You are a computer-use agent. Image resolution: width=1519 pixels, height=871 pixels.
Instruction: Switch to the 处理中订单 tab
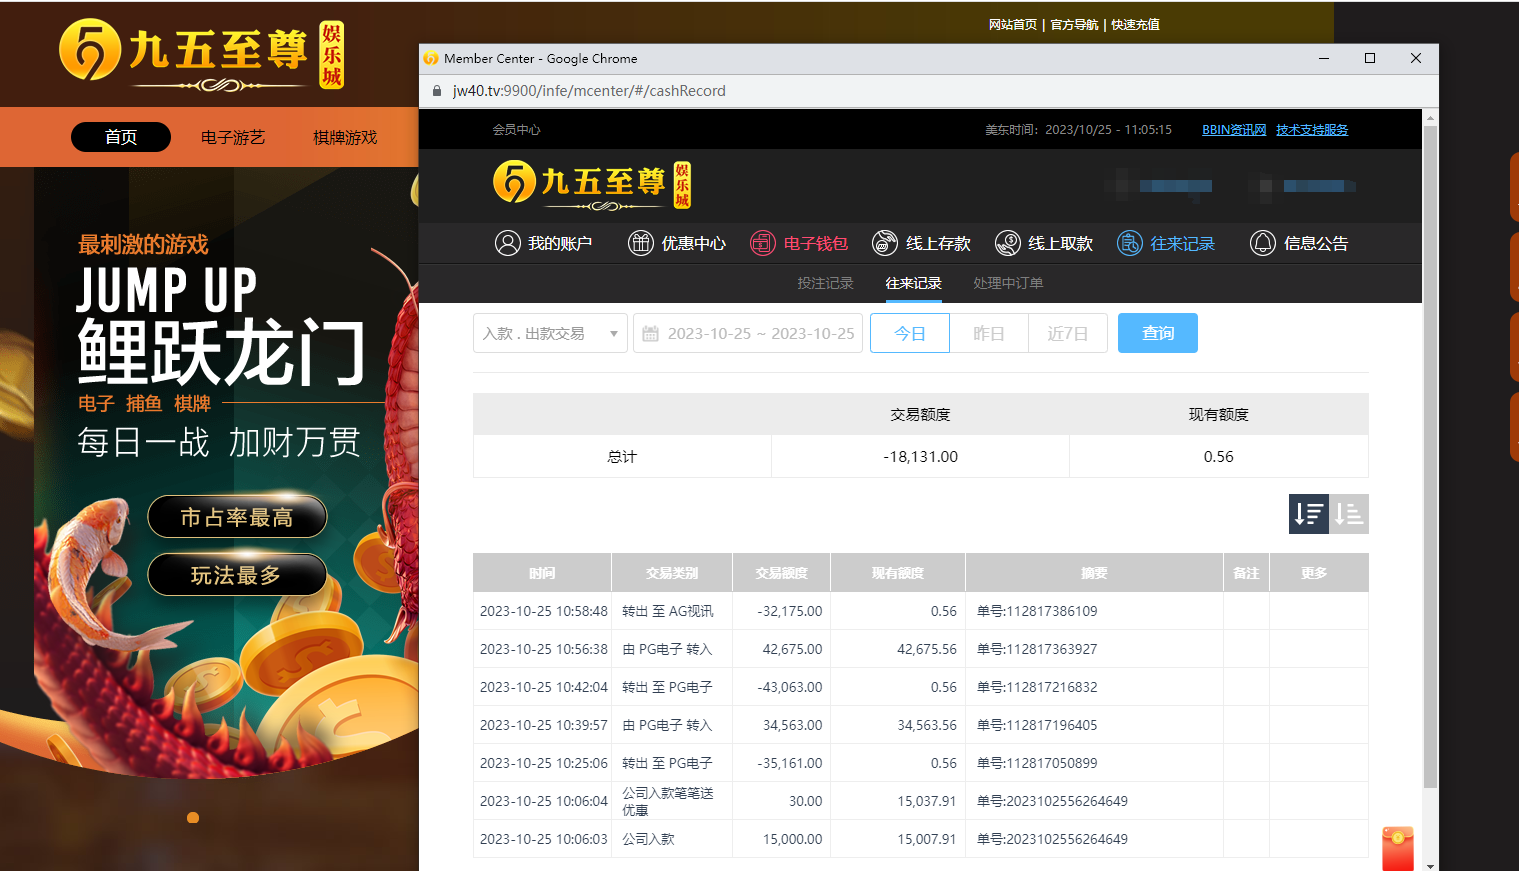tap(1008, 283)
